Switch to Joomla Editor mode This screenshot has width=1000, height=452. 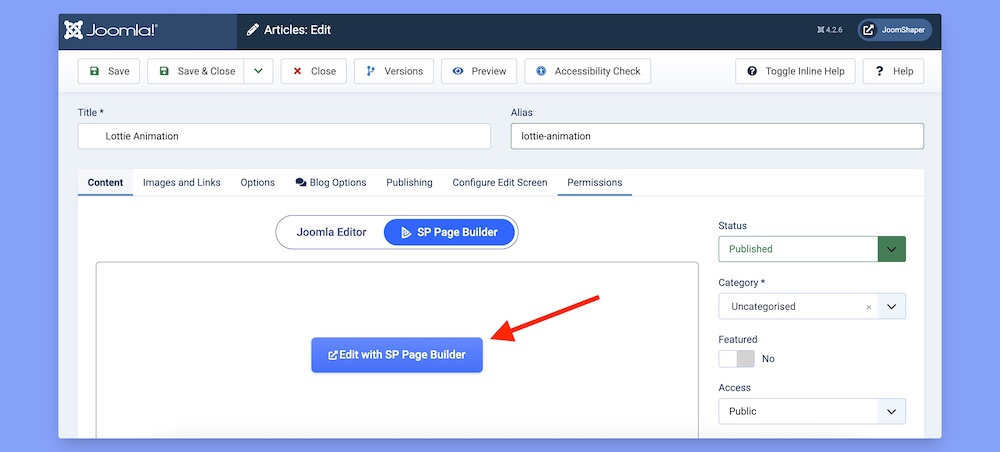click(x=331, y=232)
